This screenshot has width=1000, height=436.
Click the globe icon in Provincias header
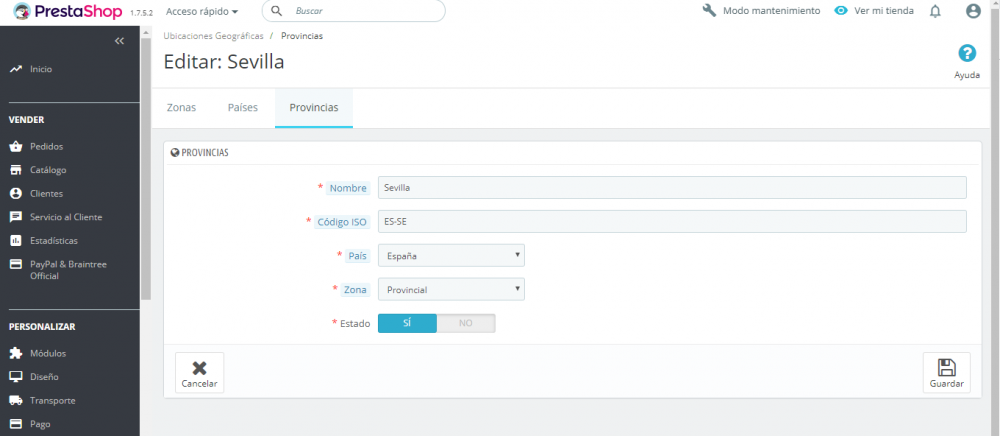[x=175, y=153]
